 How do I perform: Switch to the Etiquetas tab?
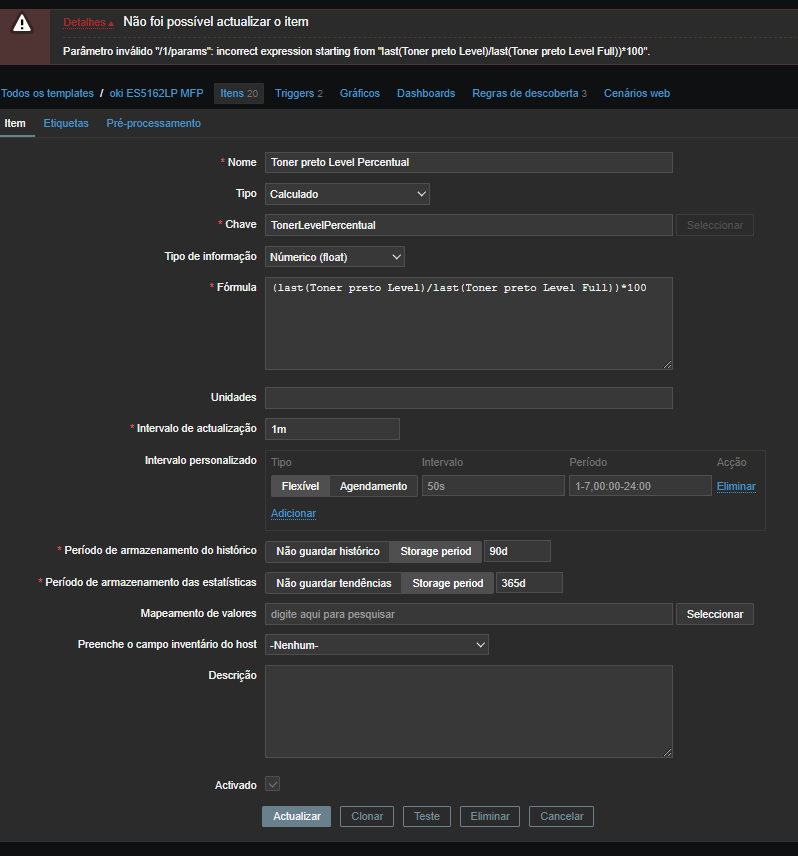(x=66, y=123)
